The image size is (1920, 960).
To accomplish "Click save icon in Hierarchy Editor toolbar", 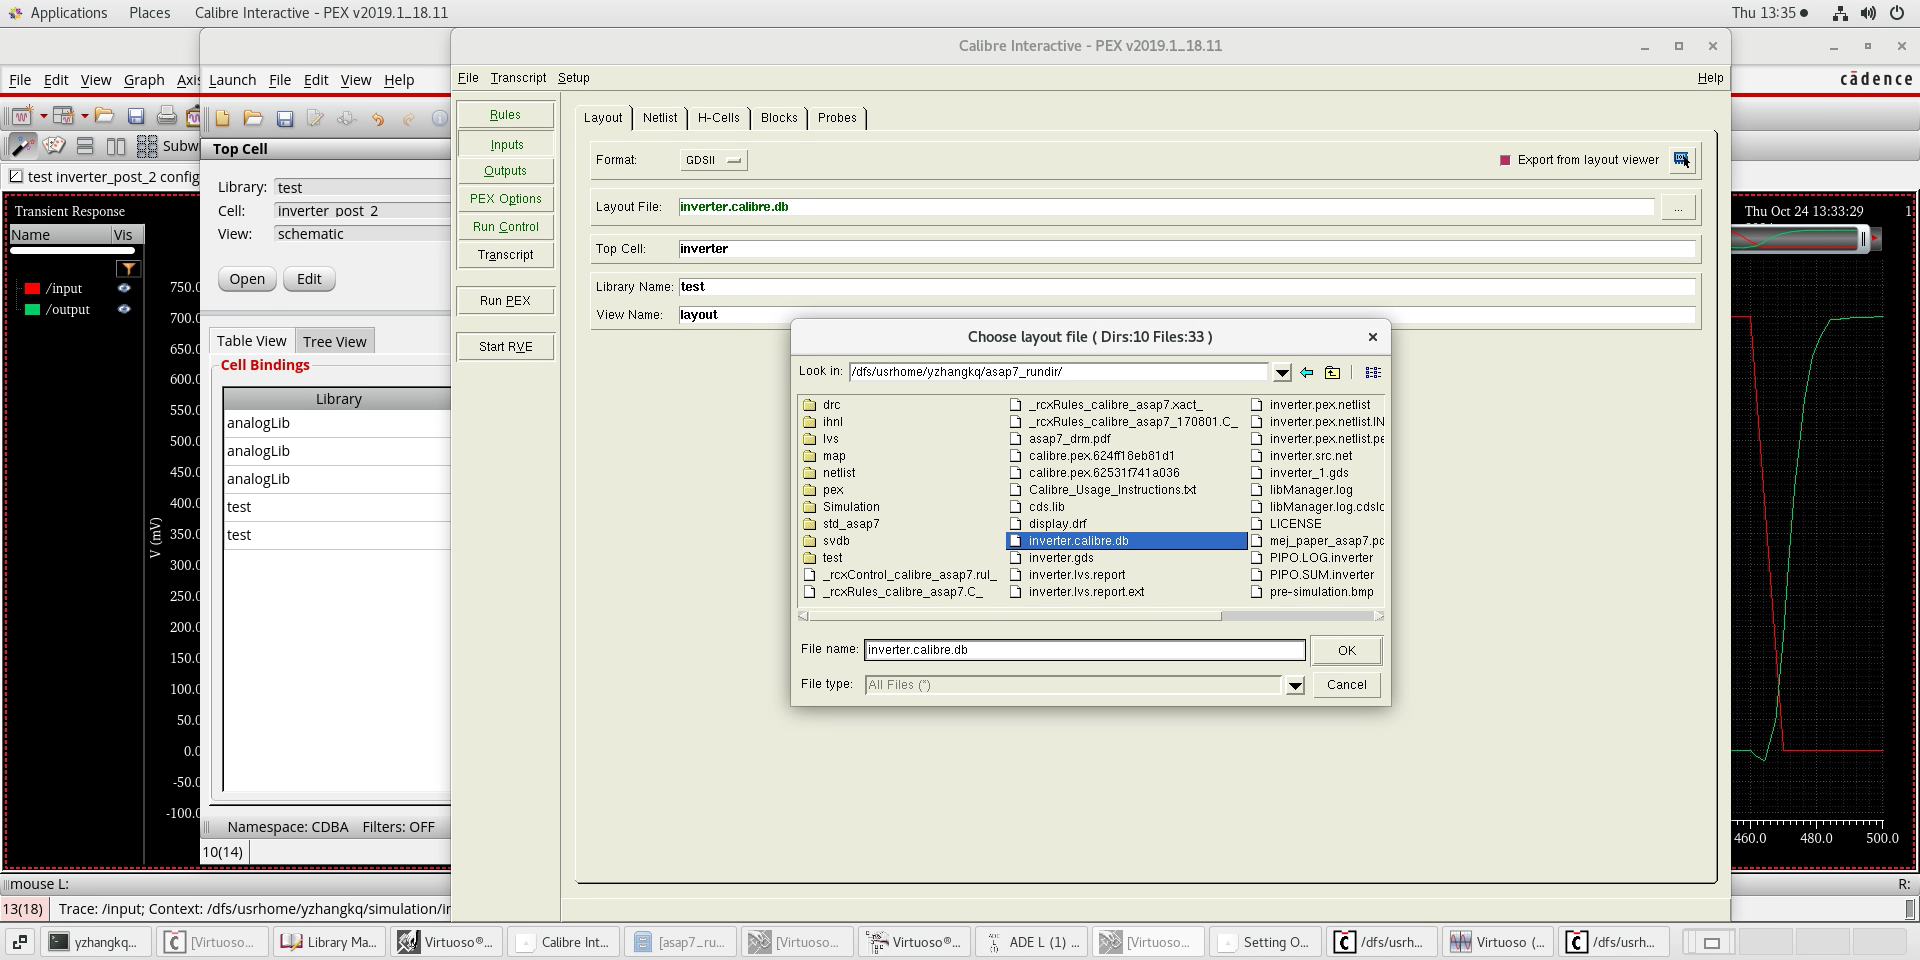I will tap(285, 119).
